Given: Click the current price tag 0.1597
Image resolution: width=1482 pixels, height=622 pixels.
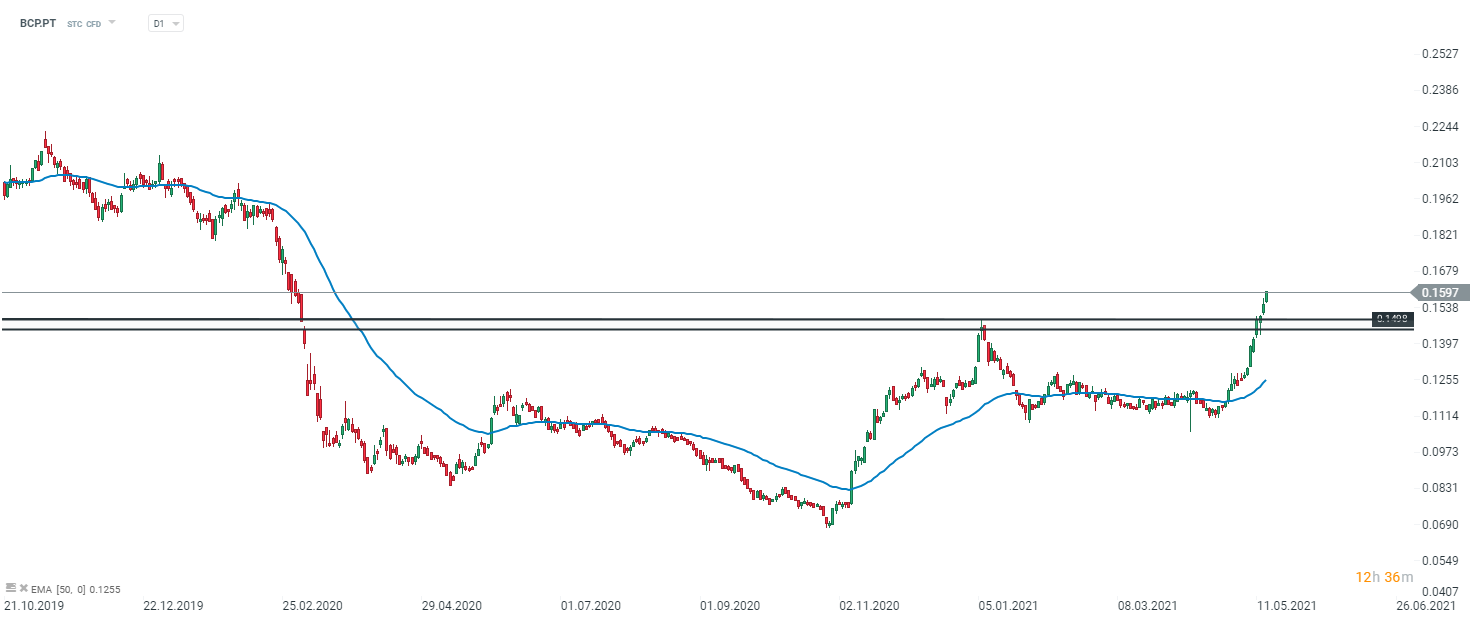Looking at the screenshot, I should [1442, 292].
